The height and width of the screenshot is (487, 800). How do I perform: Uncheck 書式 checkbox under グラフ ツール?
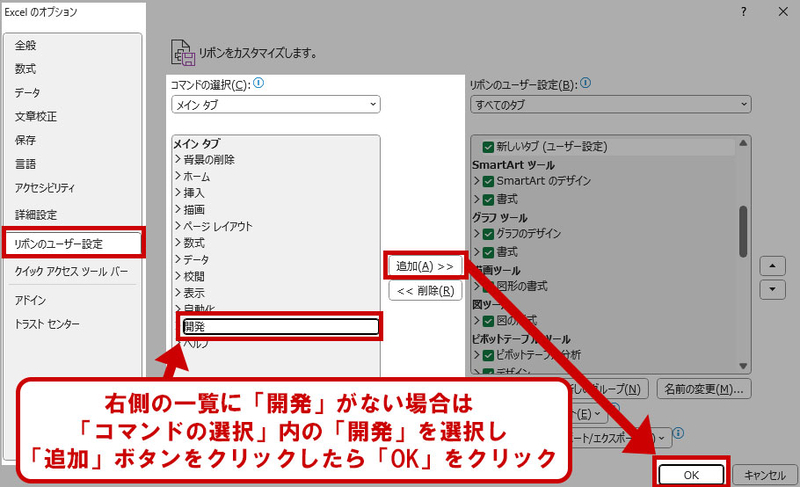488,252
